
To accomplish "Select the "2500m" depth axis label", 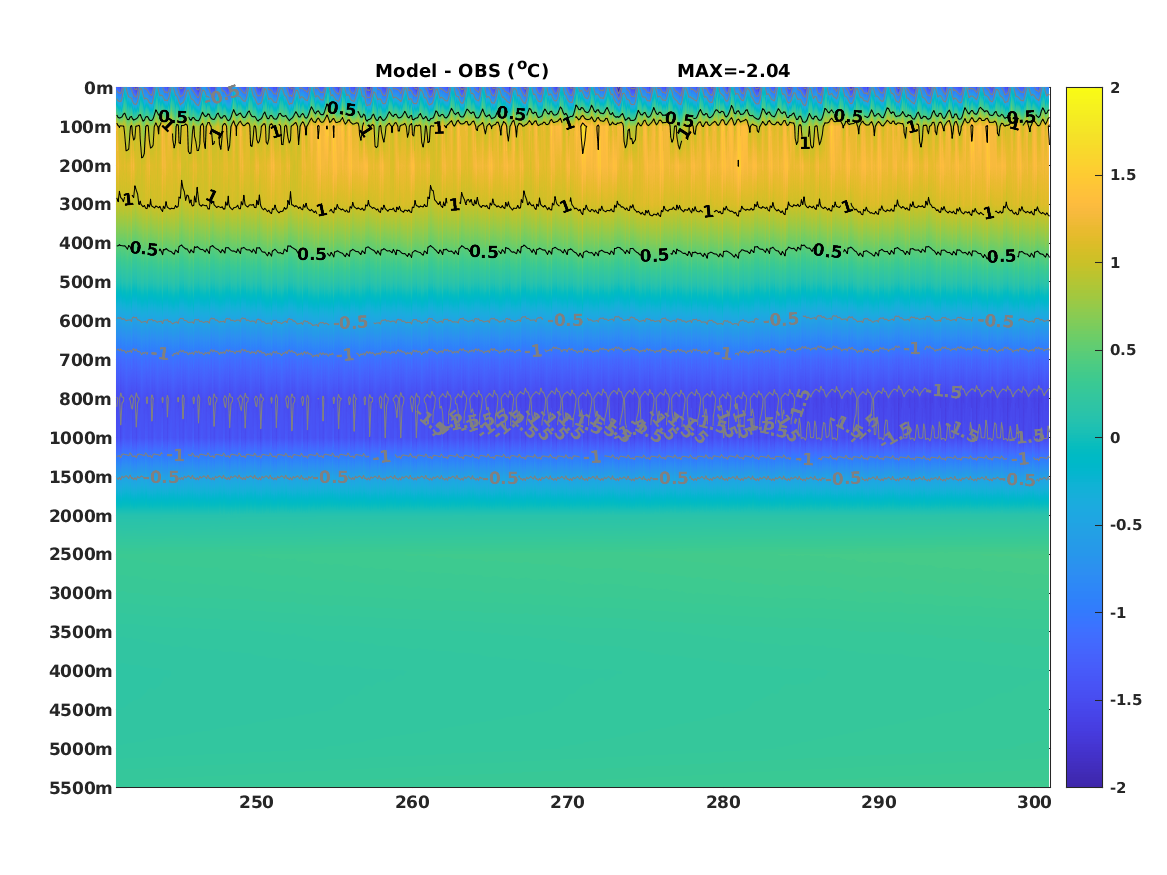I will coord(81,554).
